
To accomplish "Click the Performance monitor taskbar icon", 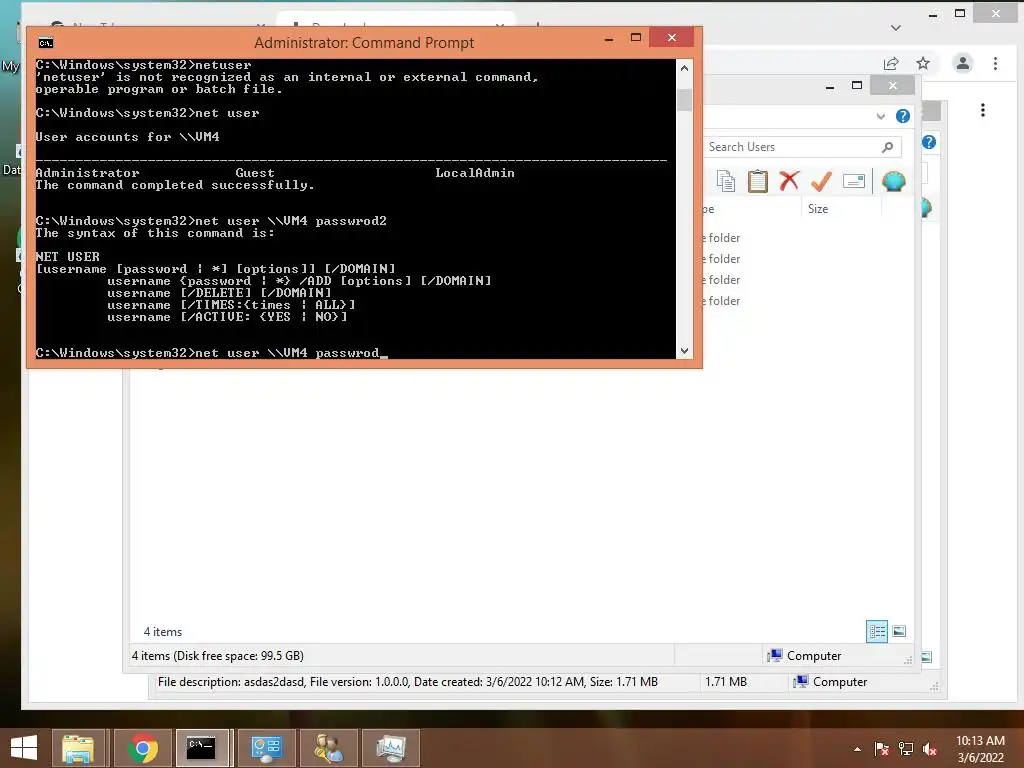I will [x=391, y=748].
